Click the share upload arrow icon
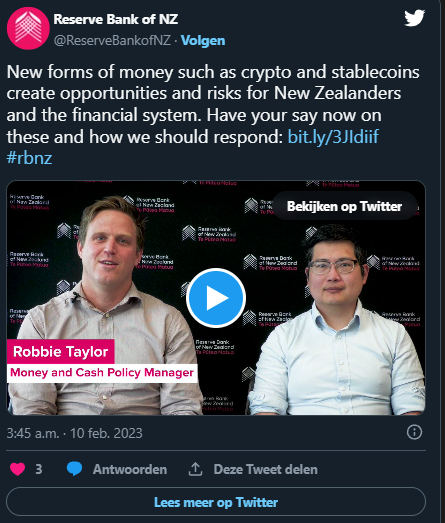 click(195, 469)
